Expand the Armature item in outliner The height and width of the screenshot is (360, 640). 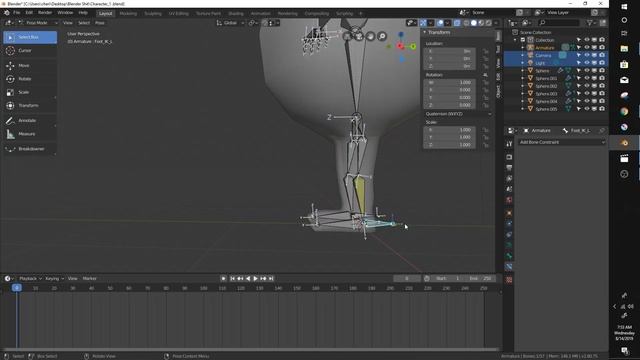[522, 48]
